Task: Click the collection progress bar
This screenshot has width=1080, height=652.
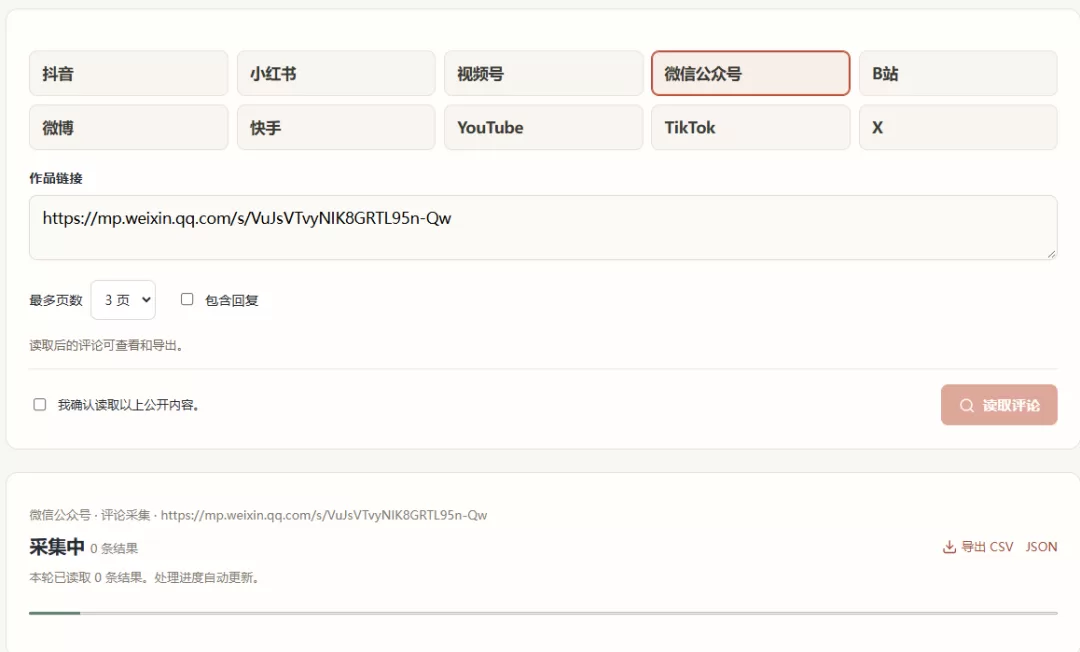Action: 543,613
